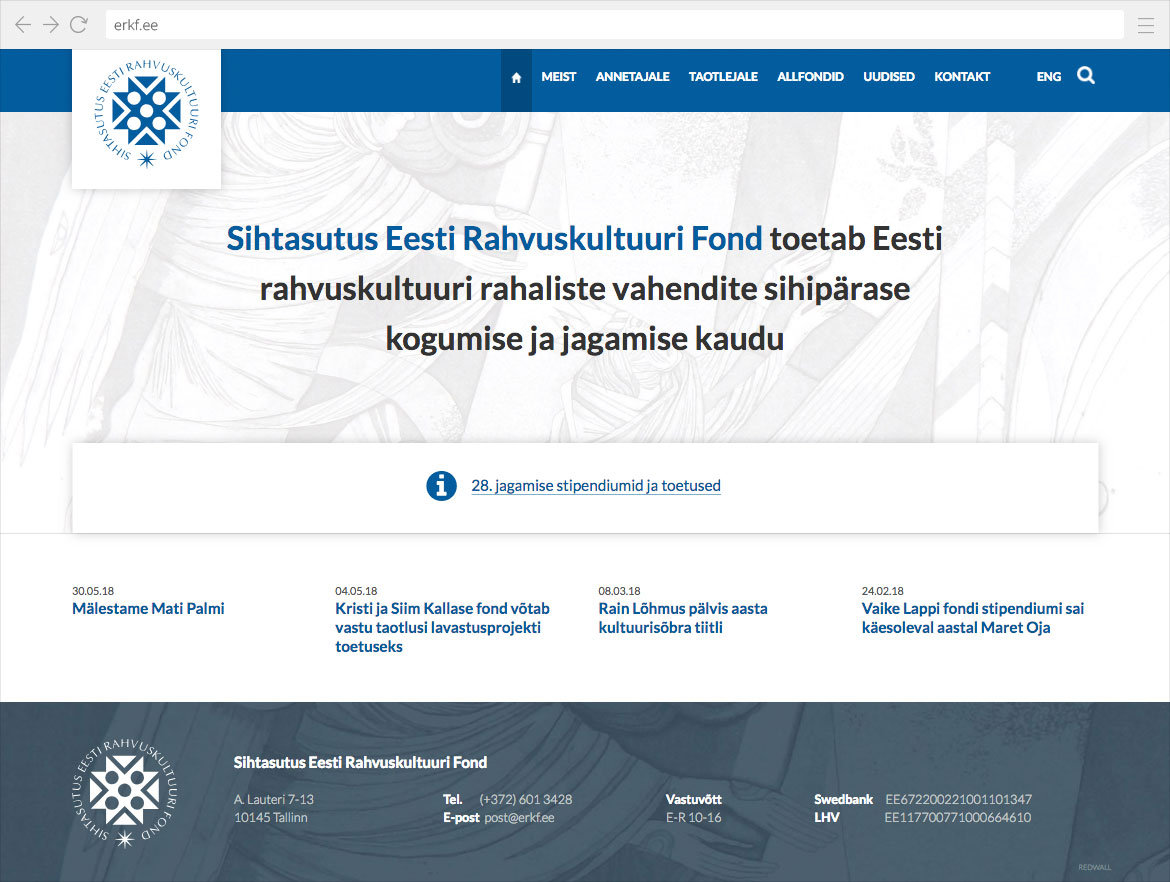Open the KONTAKT menu item

coord(962,76)
